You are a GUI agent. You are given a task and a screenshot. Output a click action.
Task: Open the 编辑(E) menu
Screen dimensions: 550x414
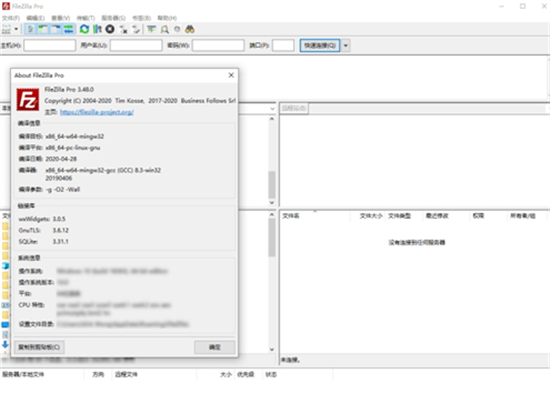(x=35, y=18)
